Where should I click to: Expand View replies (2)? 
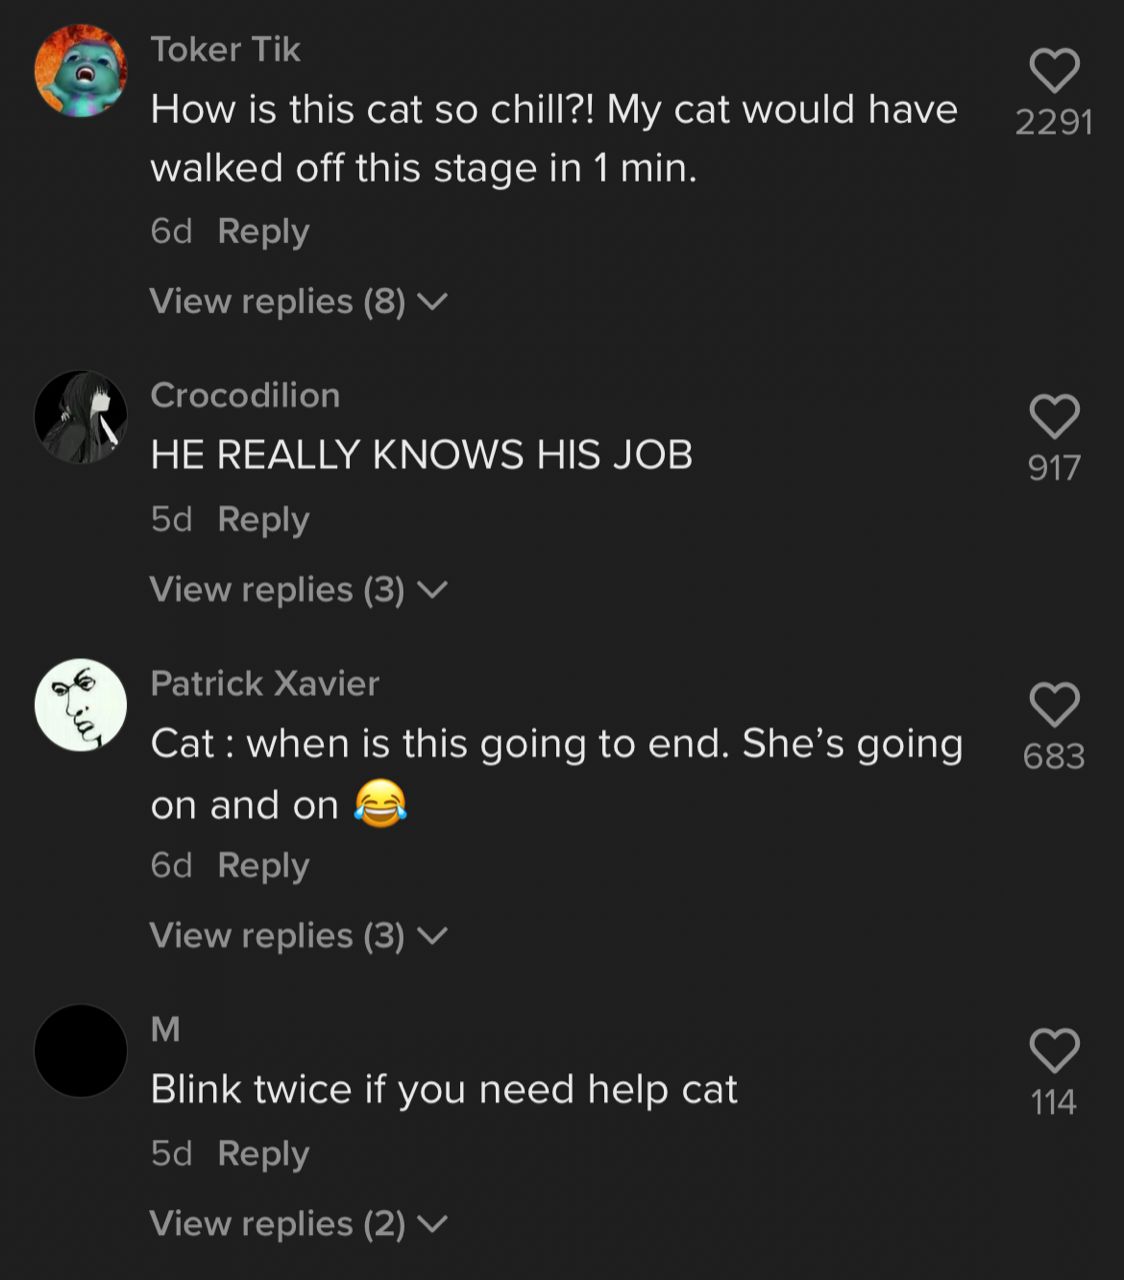click(298, 1223)
